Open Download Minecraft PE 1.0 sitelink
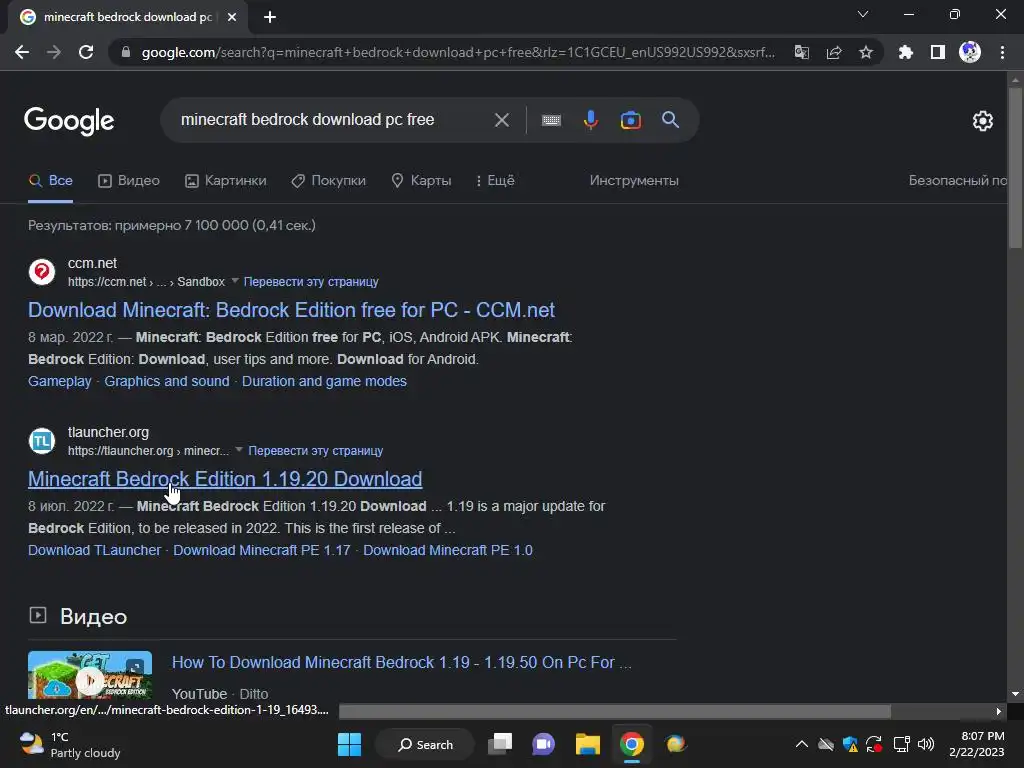Image resolution: width=1024 pixels, height=768 pixels. 448,551
